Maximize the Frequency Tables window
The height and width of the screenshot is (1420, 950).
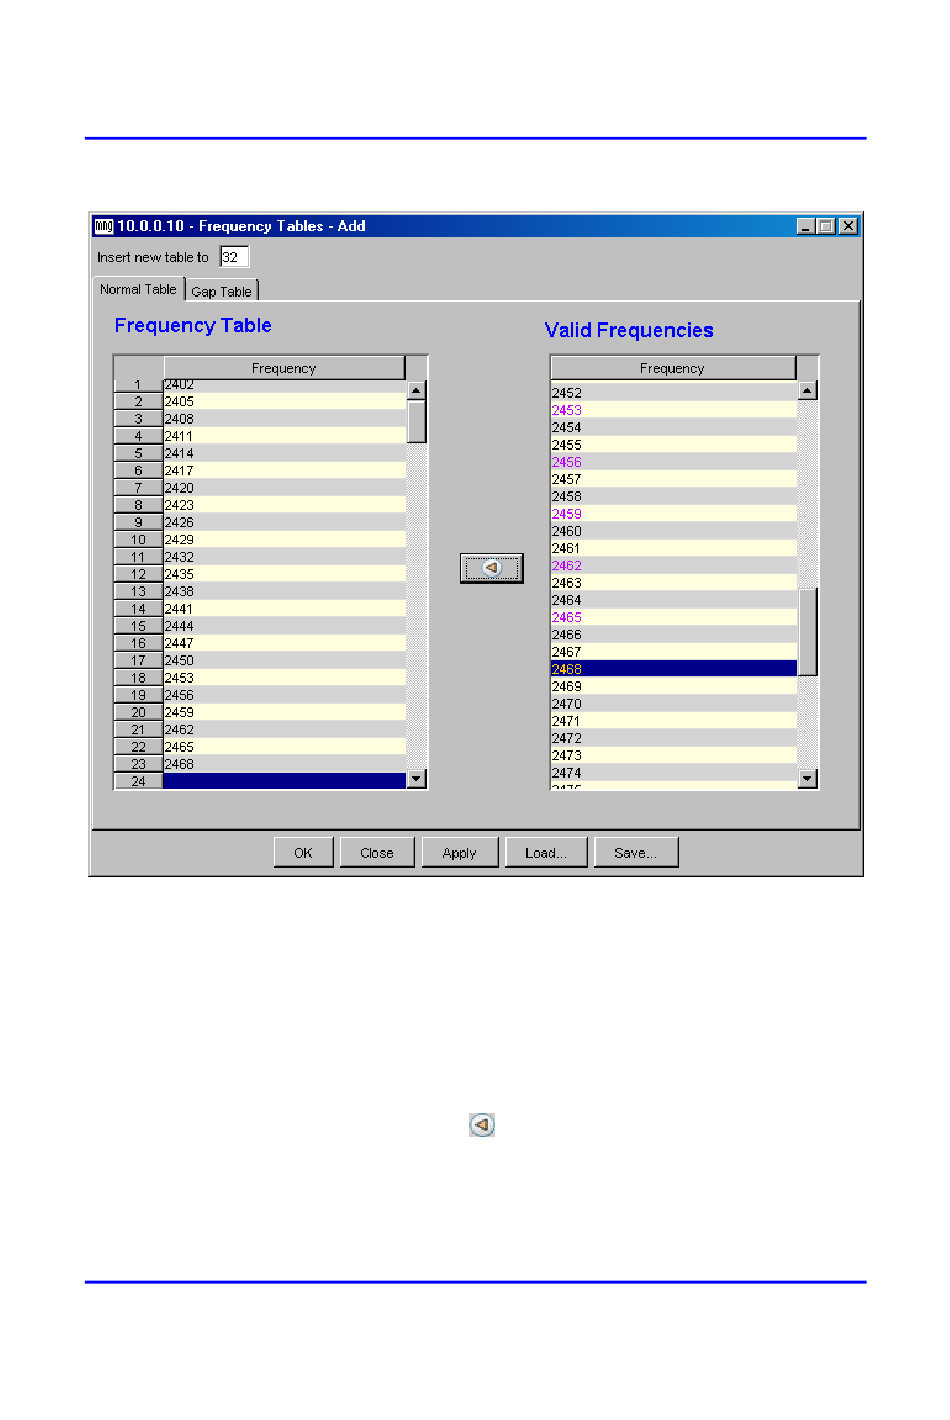[826, 226]
